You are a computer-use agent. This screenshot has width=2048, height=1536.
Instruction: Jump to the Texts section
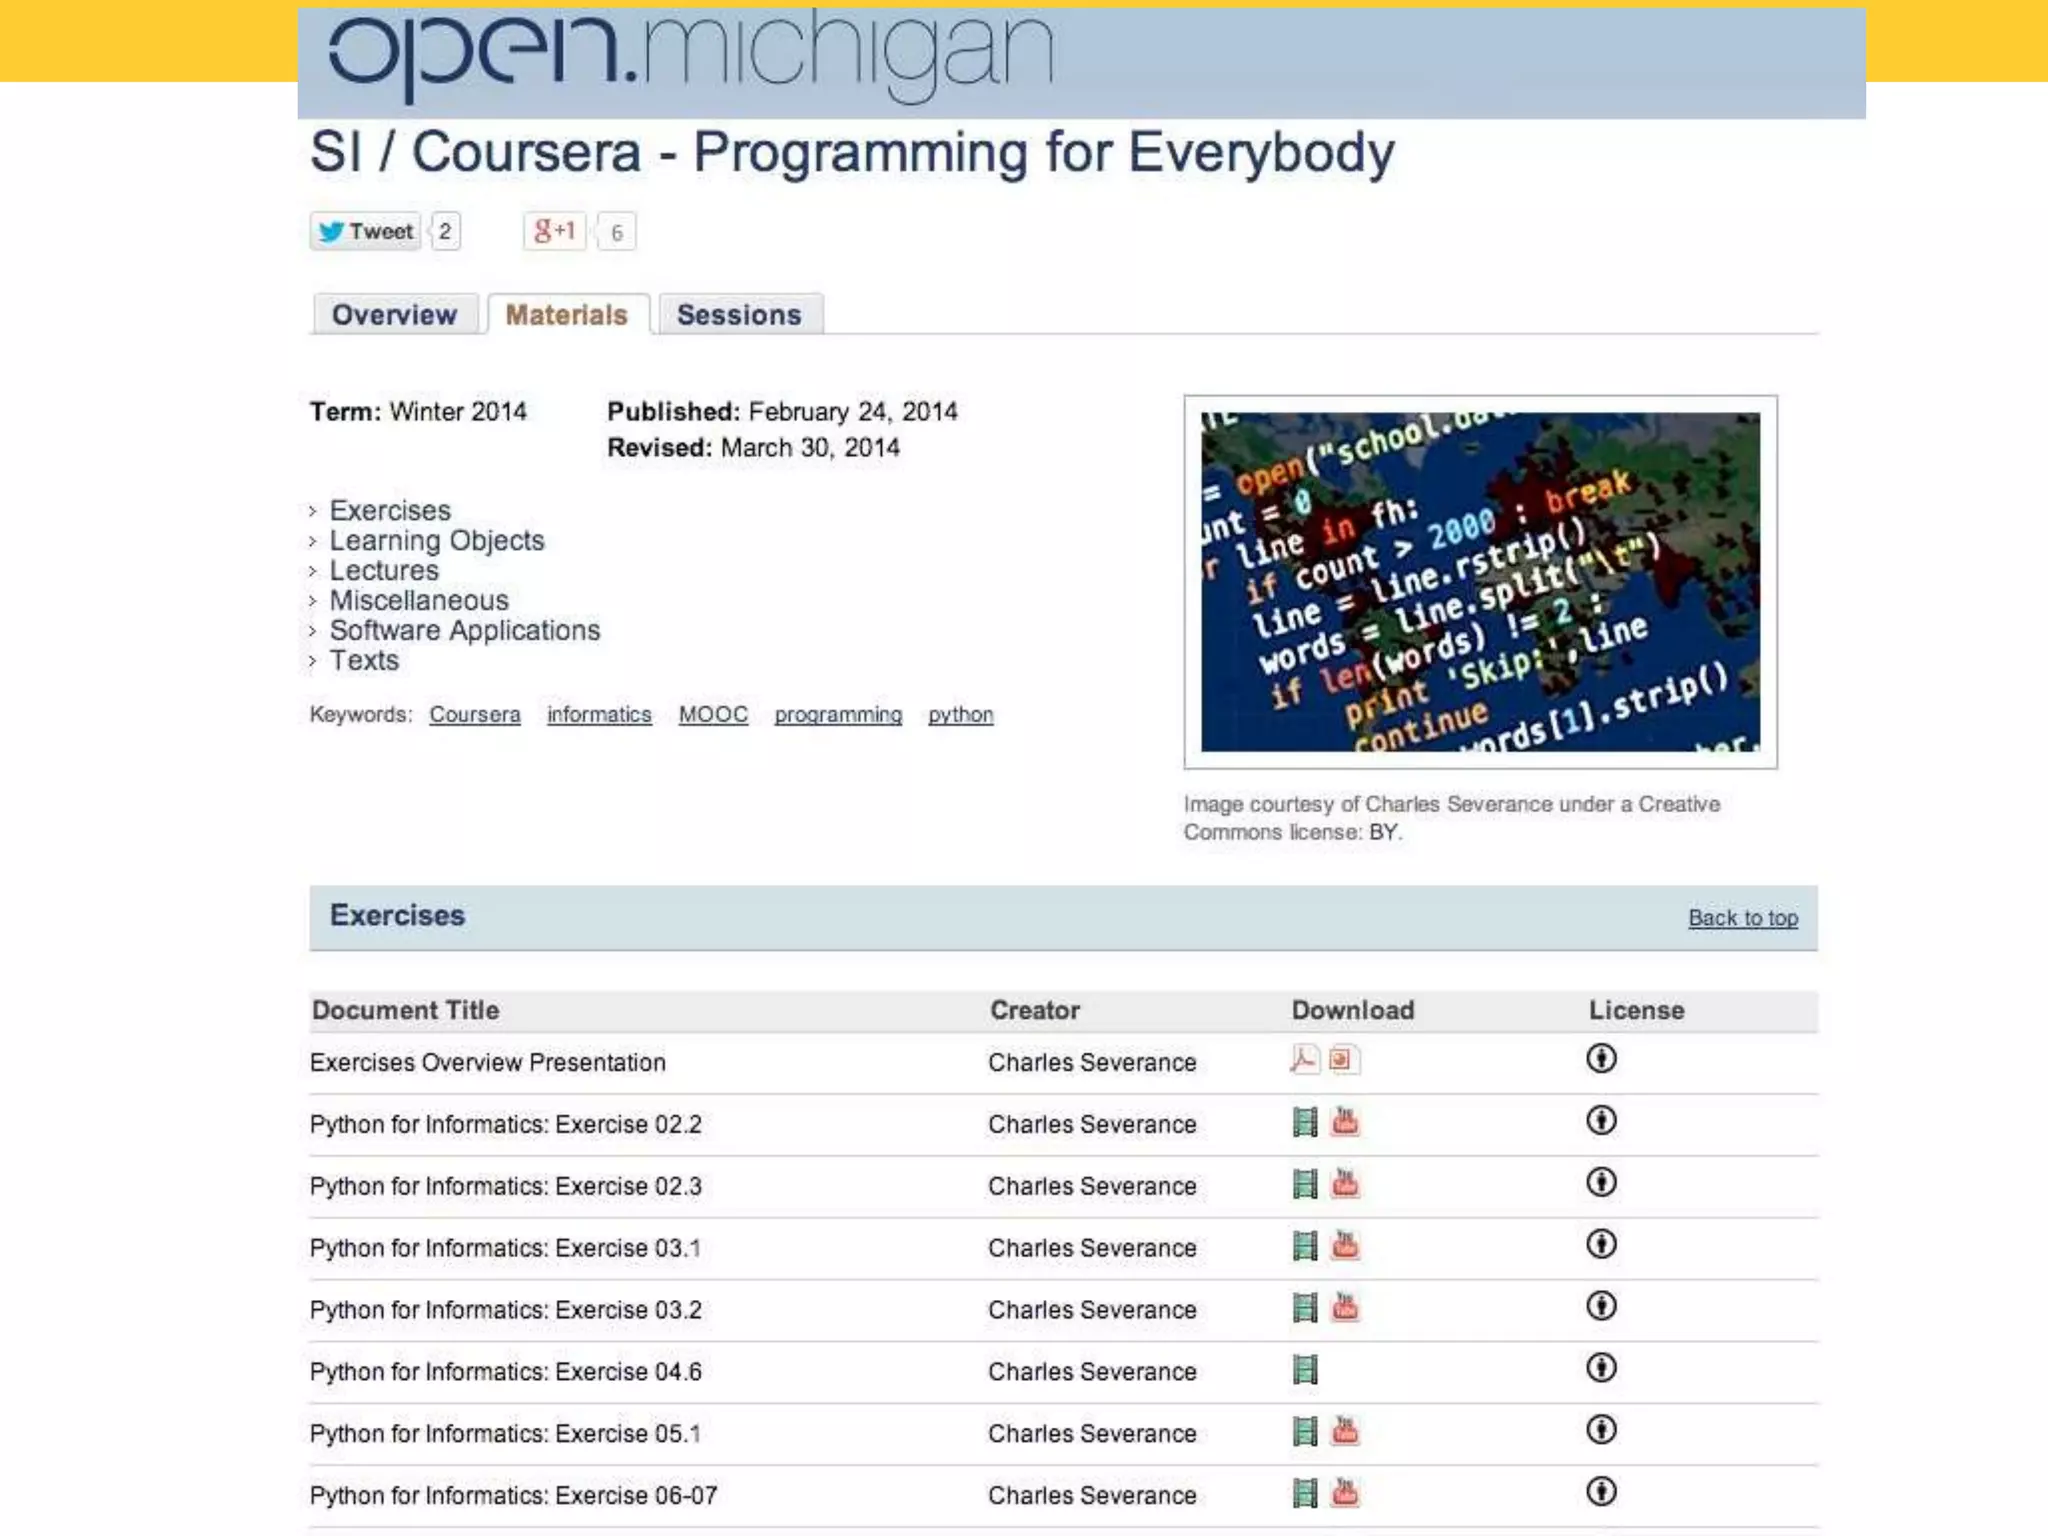click(364, 661)
